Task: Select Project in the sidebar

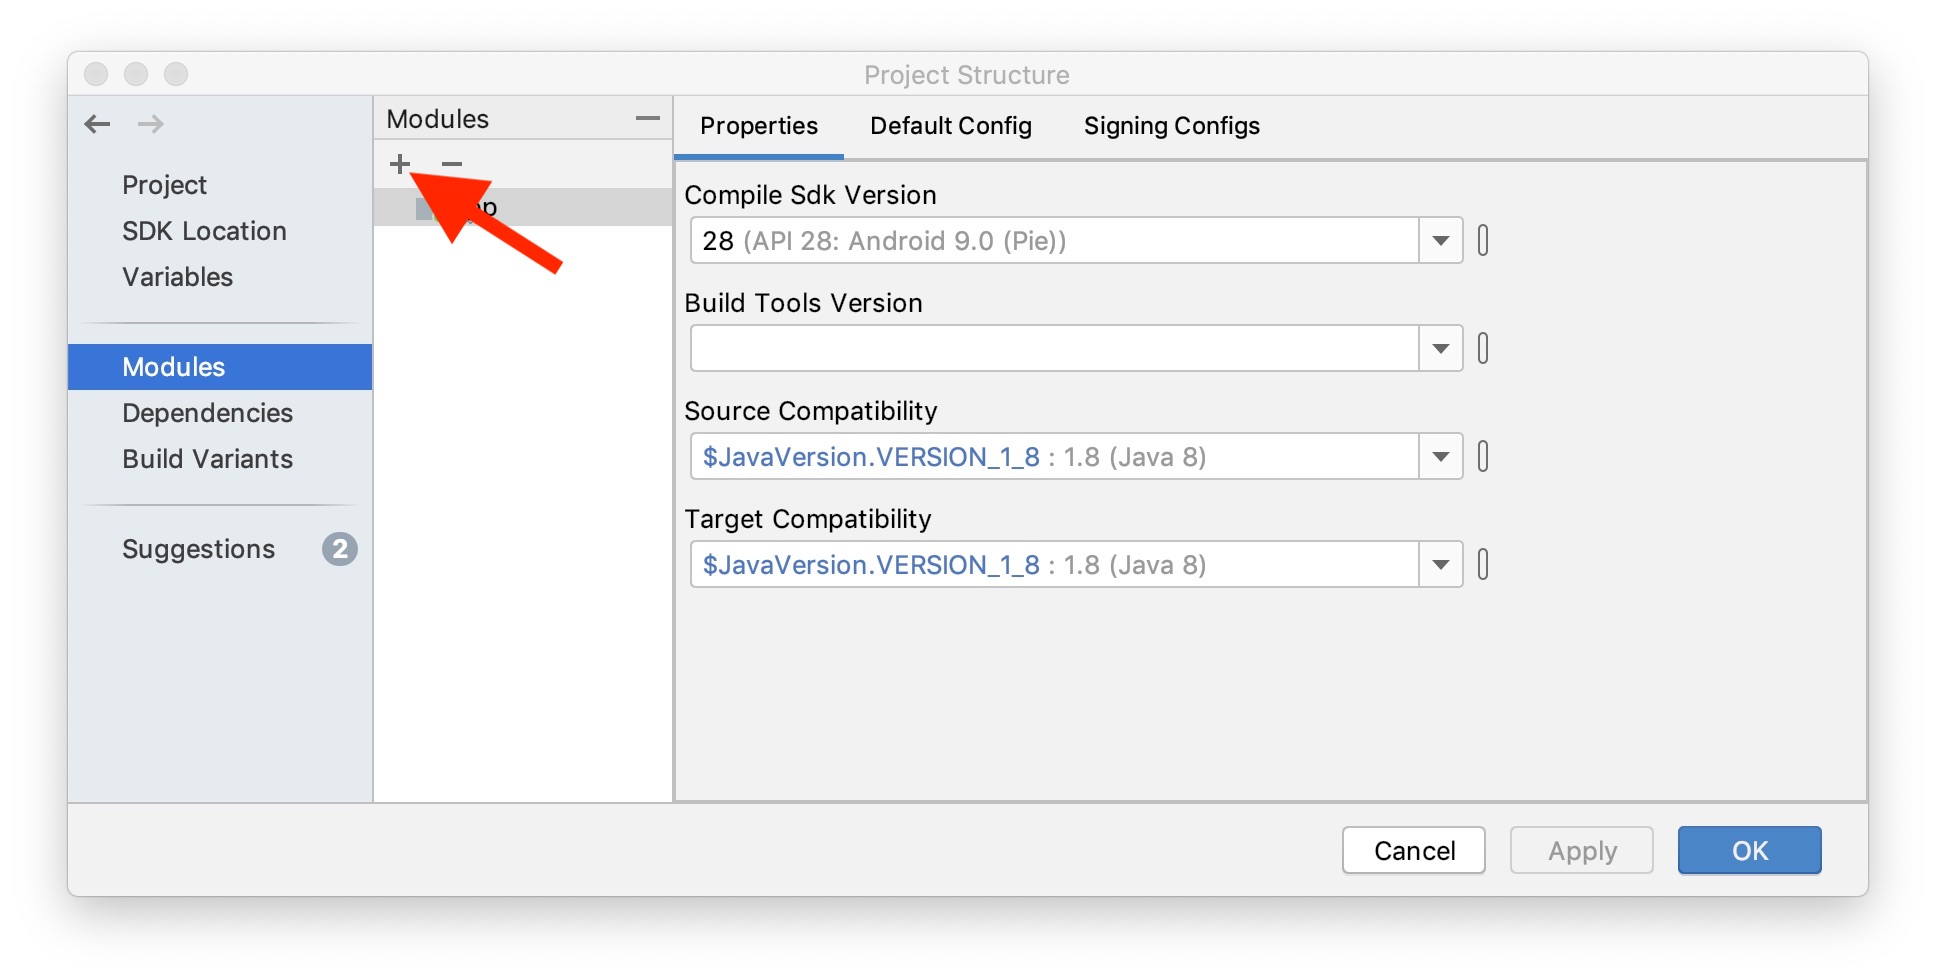Action: click(x=165, y=185)
